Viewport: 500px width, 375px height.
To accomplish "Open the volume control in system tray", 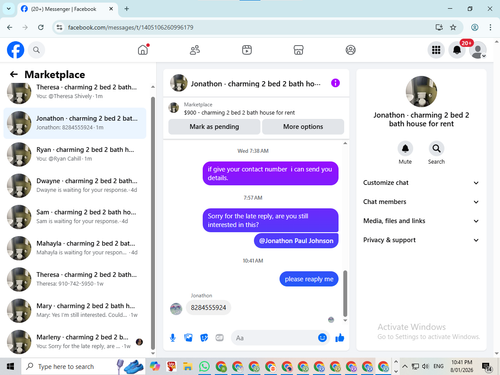I will [x=425, y=366].
